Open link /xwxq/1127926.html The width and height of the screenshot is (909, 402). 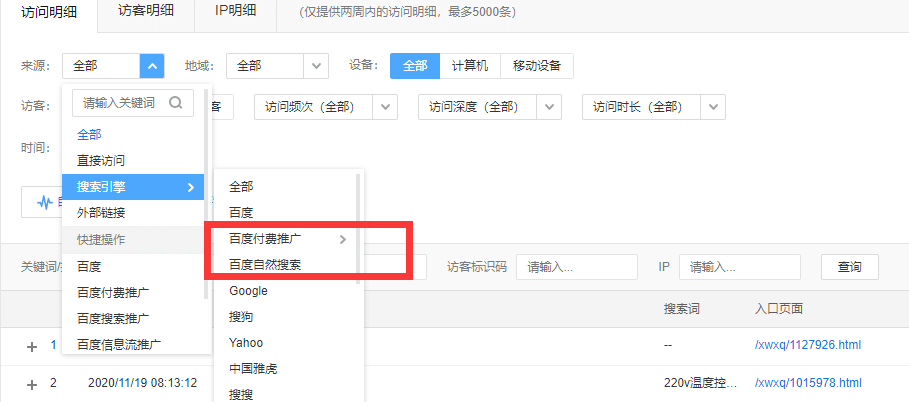tap(808, 345)
